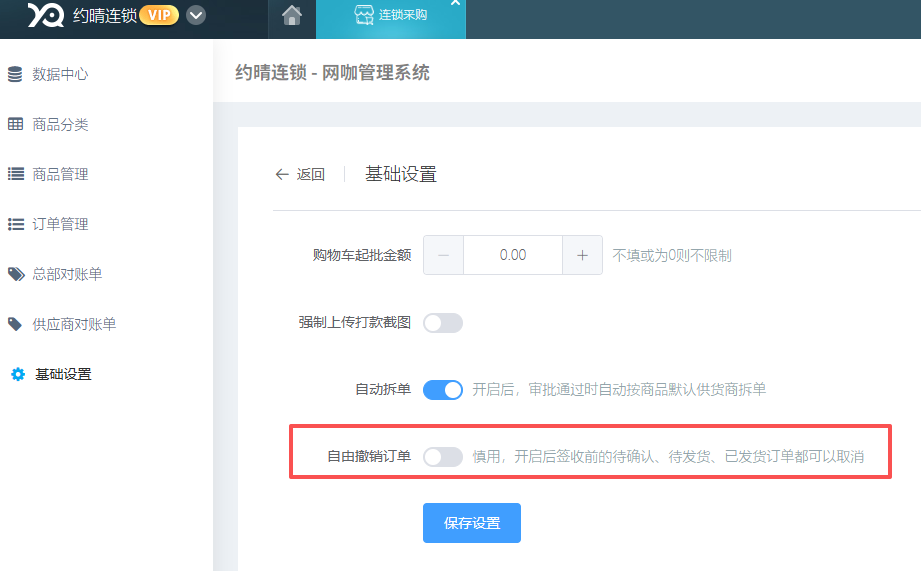
Task: Click the 购物车起批金额 label
Action: click(362, 255)
